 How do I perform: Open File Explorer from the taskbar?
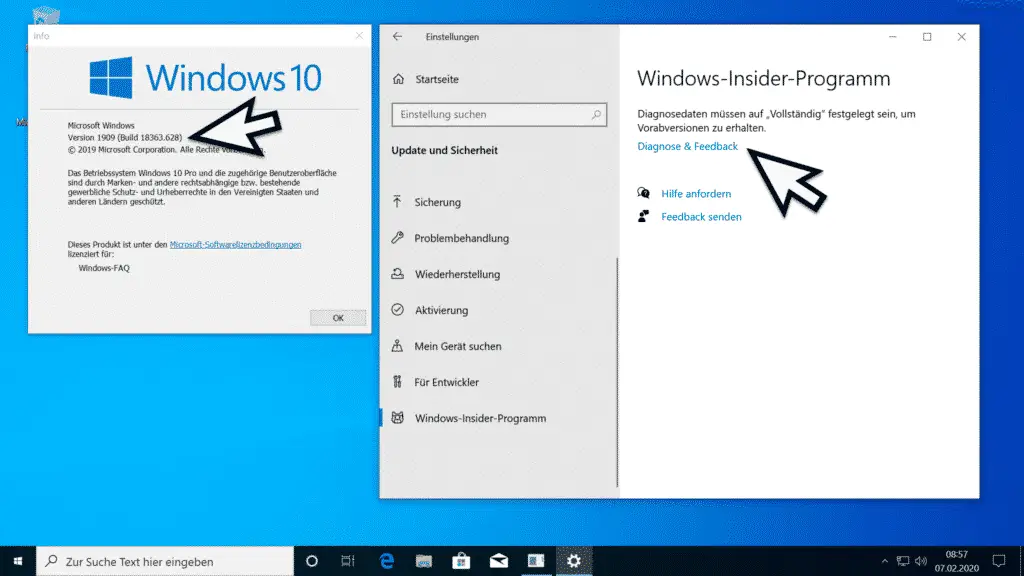coord(424,561)
